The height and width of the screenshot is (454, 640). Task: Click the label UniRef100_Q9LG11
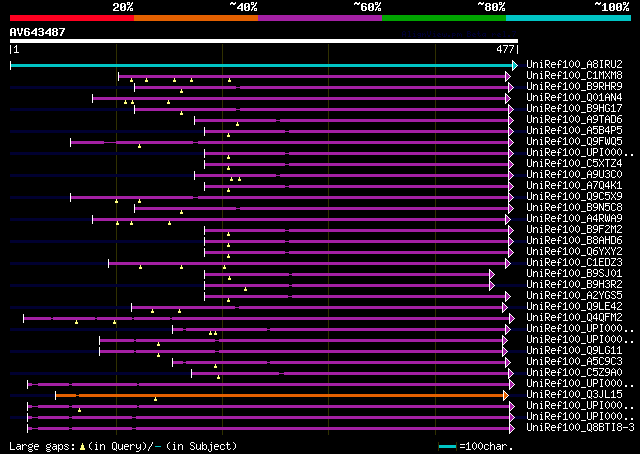pos(574,351)
